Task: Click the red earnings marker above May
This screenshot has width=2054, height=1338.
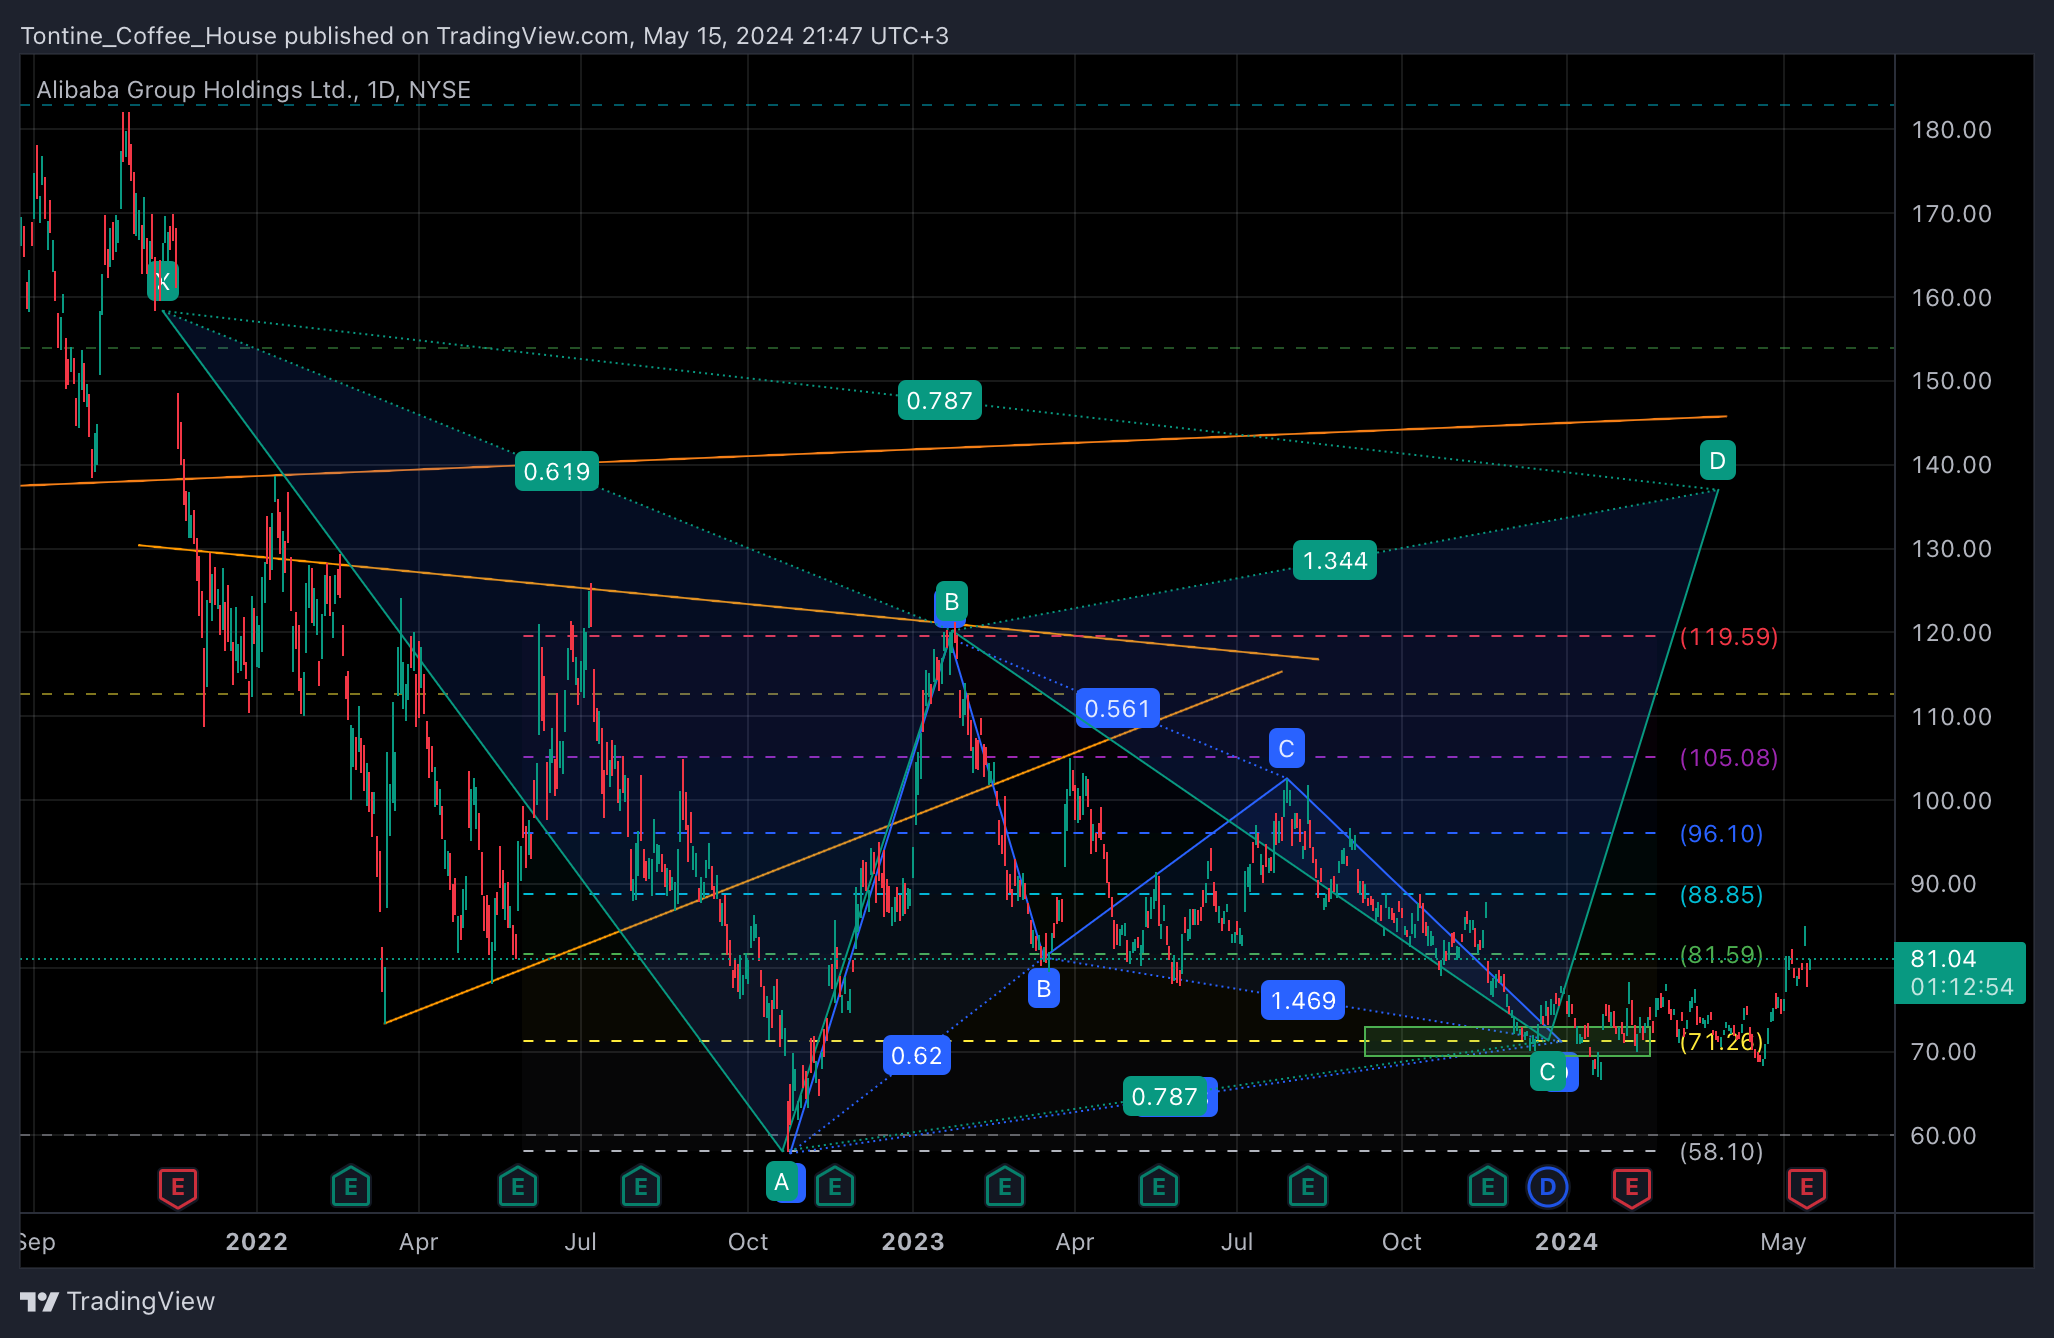Action: coord(1807,1187)
